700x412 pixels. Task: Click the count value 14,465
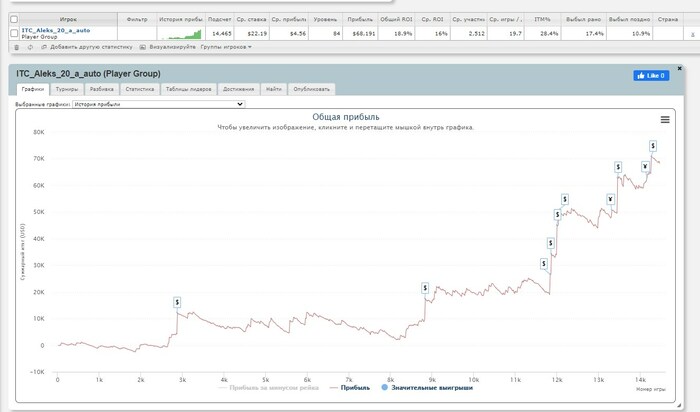pos(221,33)
